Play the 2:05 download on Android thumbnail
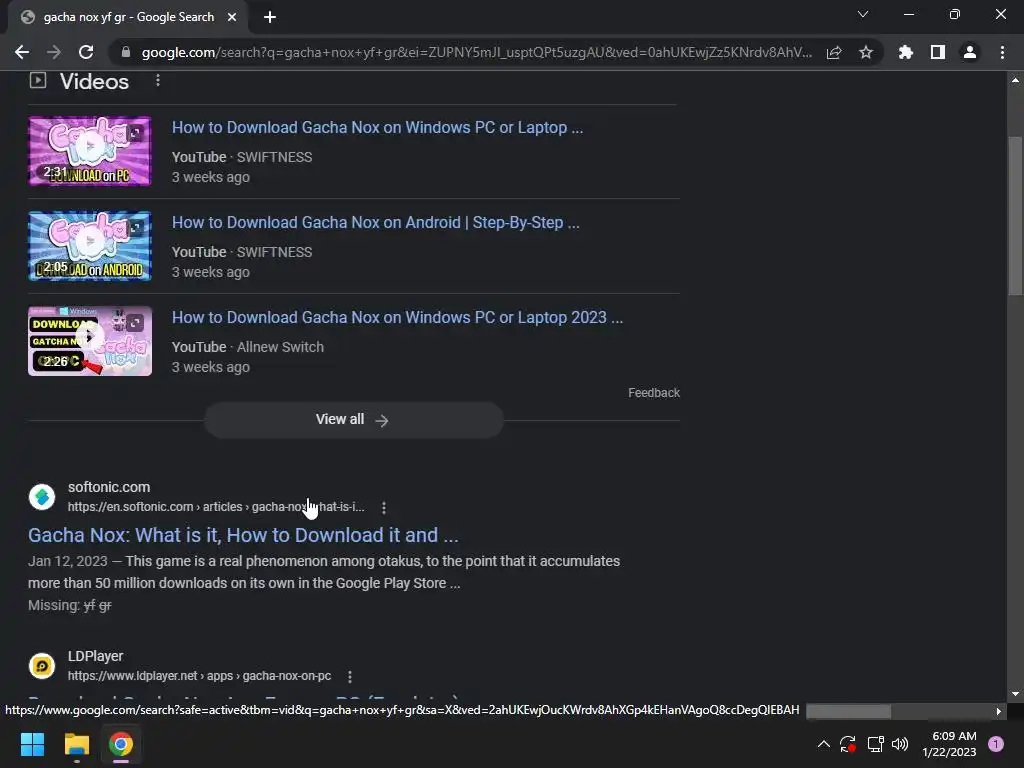1024x768 pixels. (89, 246)
